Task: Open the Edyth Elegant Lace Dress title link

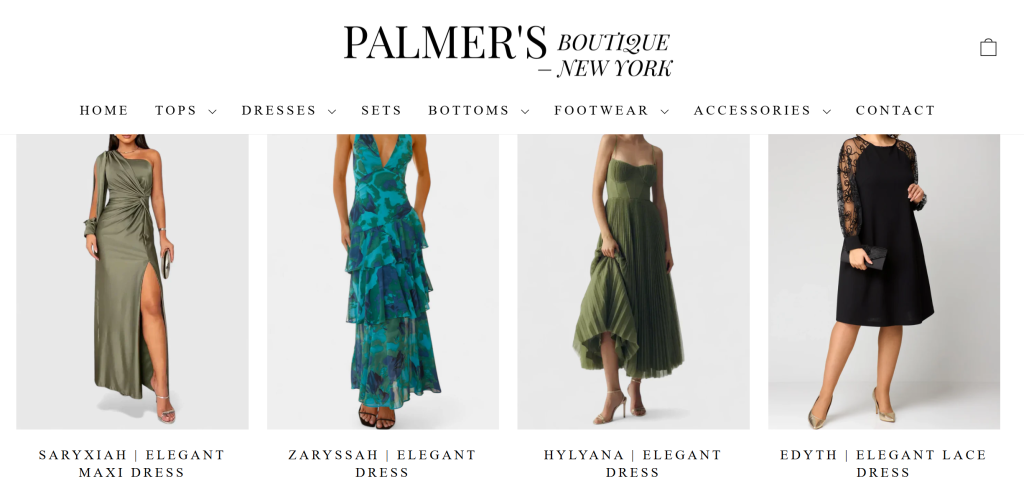Action: (x=884, y=463)
